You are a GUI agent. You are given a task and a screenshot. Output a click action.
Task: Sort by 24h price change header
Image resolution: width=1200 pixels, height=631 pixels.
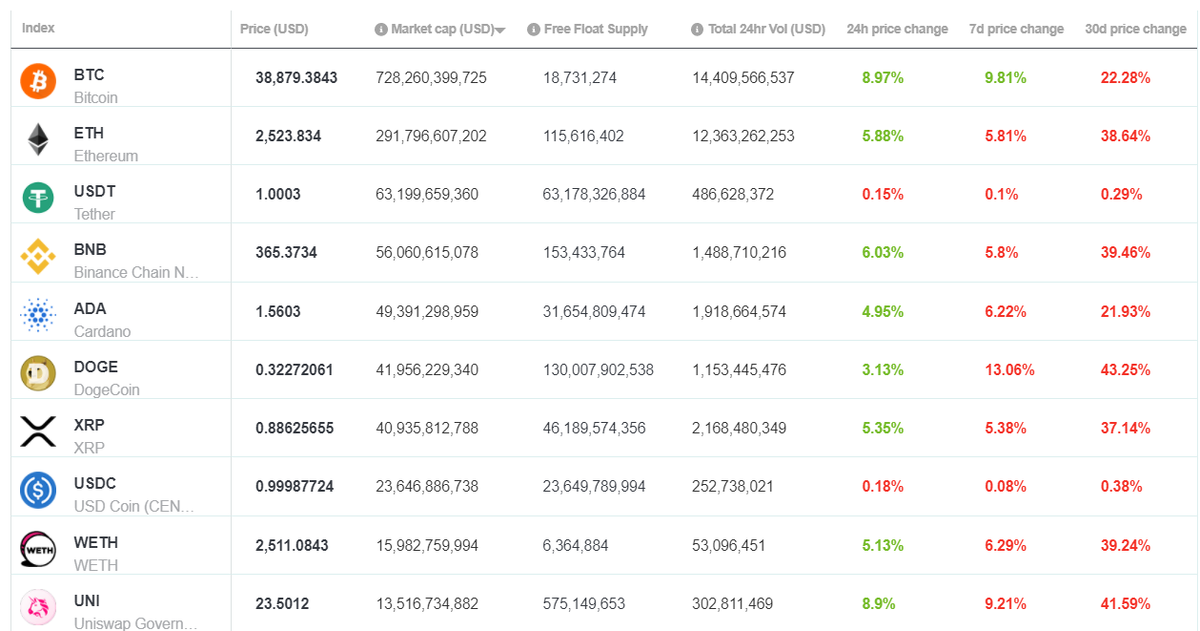click(x=897, y=29)
